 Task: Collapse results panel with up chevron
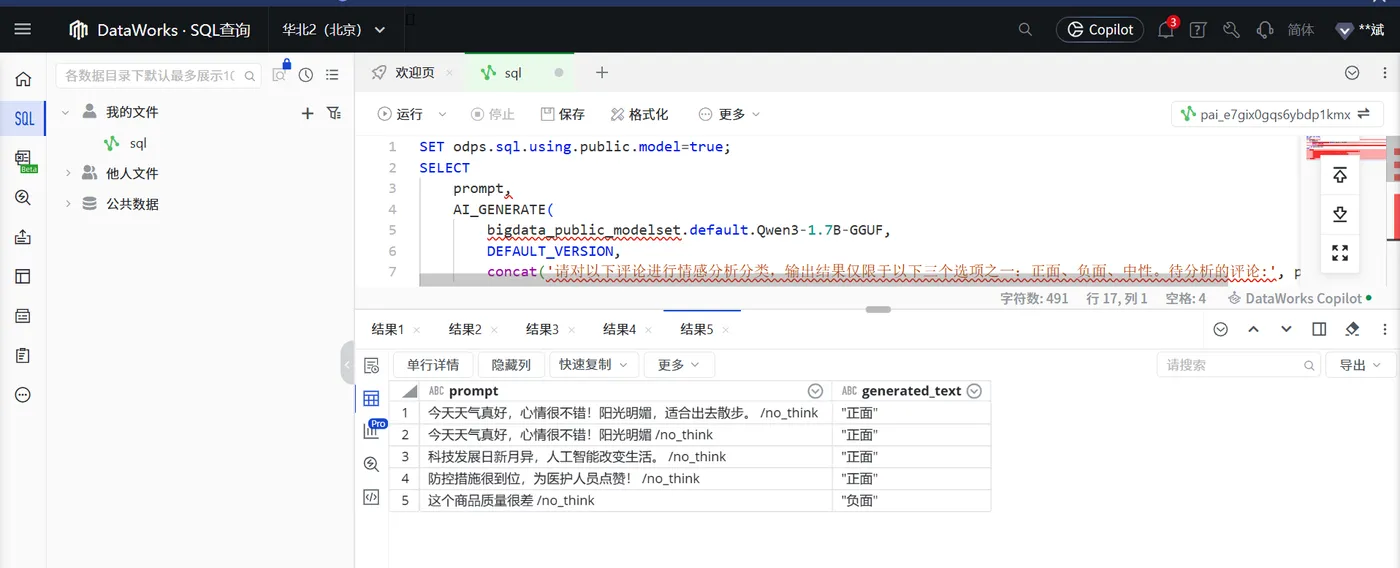pos(1253,329)
